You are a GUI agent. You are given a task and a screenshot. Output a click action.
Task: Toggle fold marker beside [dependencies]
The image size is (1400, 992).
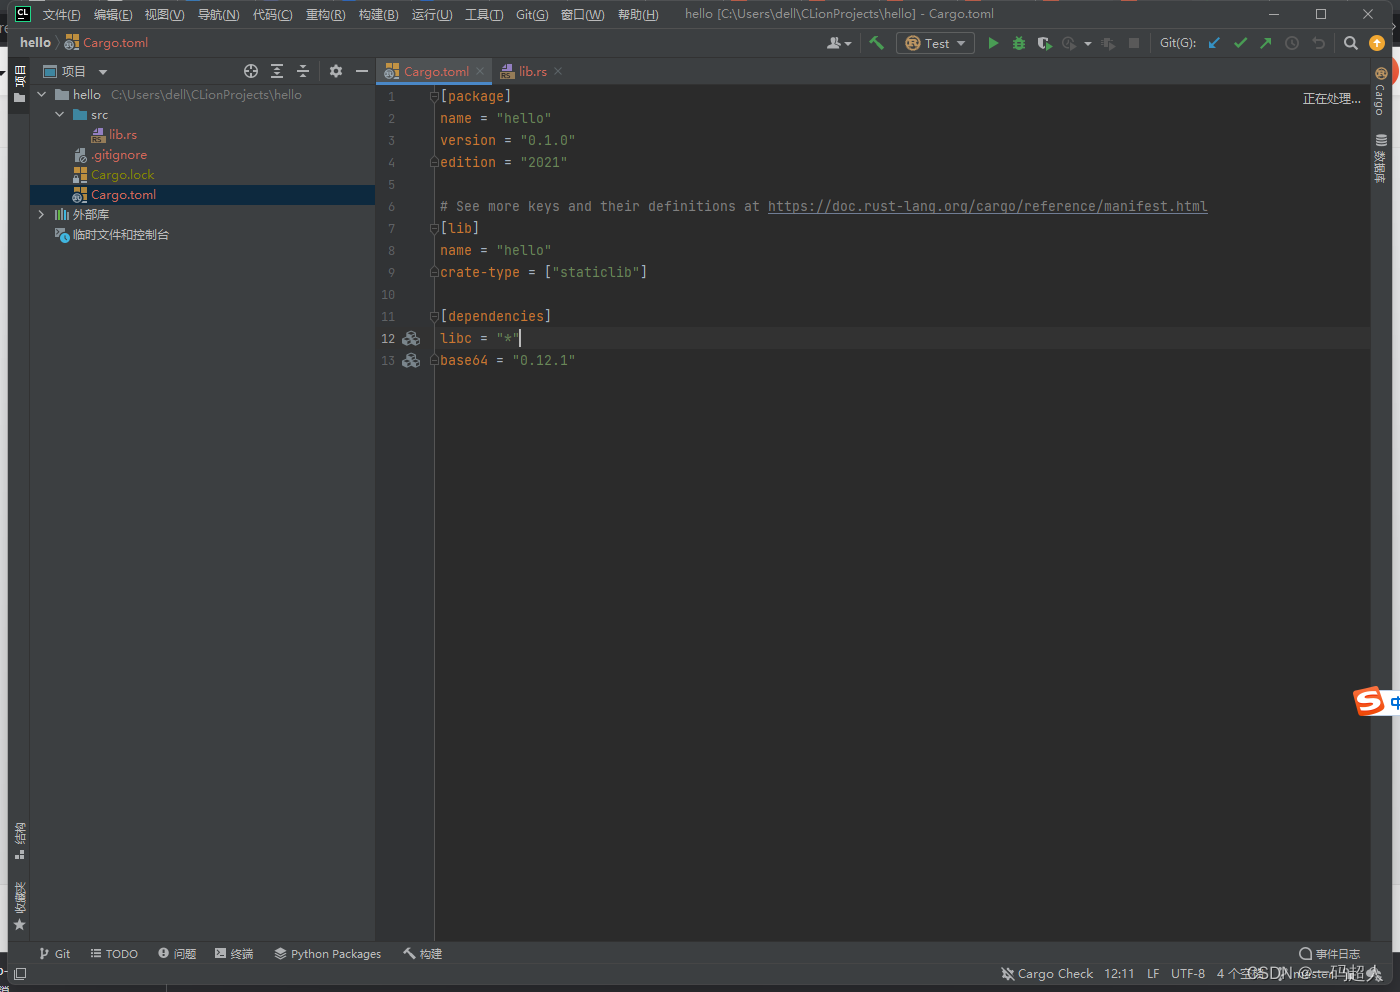click(x=434, y=317)
